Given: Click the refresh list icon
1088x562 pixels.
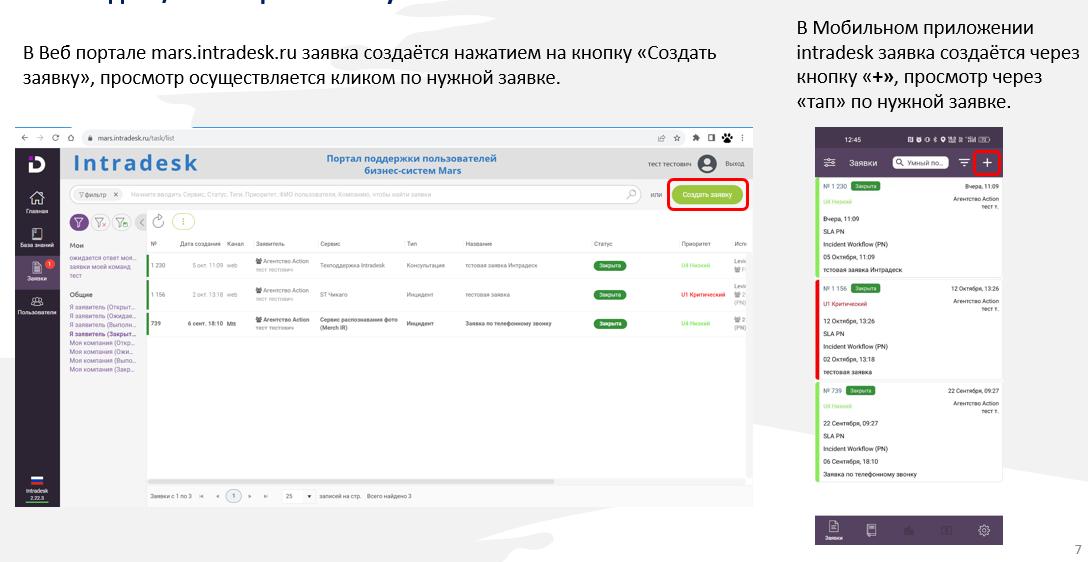Looking at the screenshot, I should 158,221.
